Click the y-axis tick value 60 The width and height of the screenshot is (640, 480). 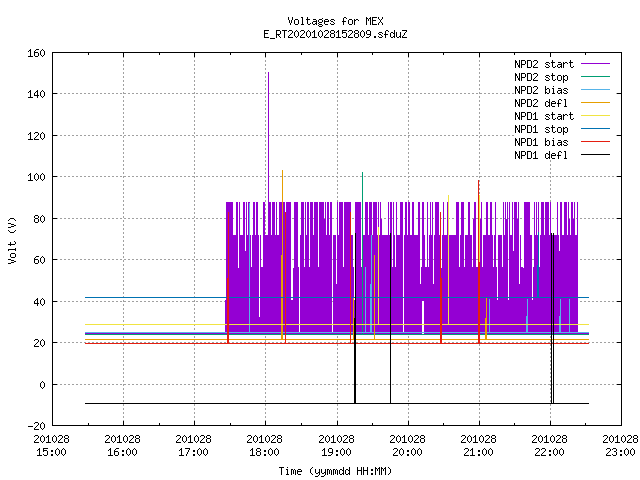tap(39, 260)
